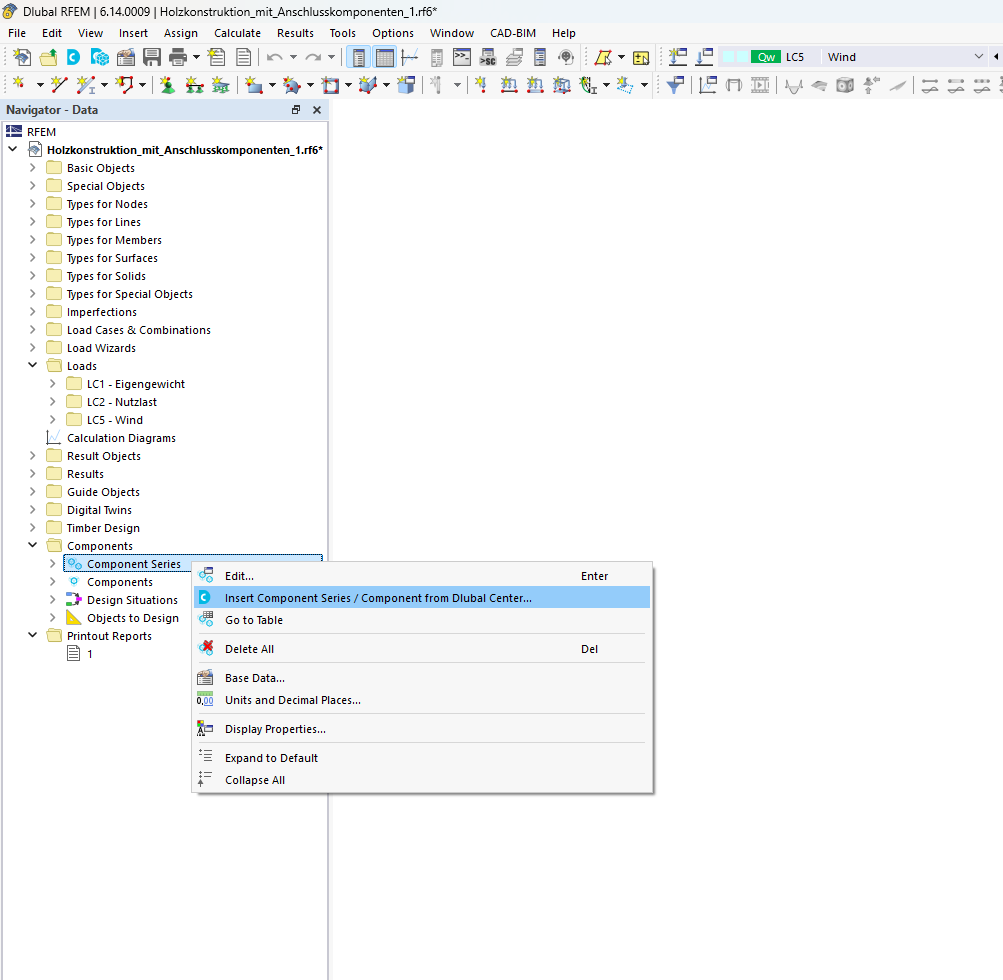Click previous load case arrow
Screen dimensions: 1003x980
pos(996,57)
